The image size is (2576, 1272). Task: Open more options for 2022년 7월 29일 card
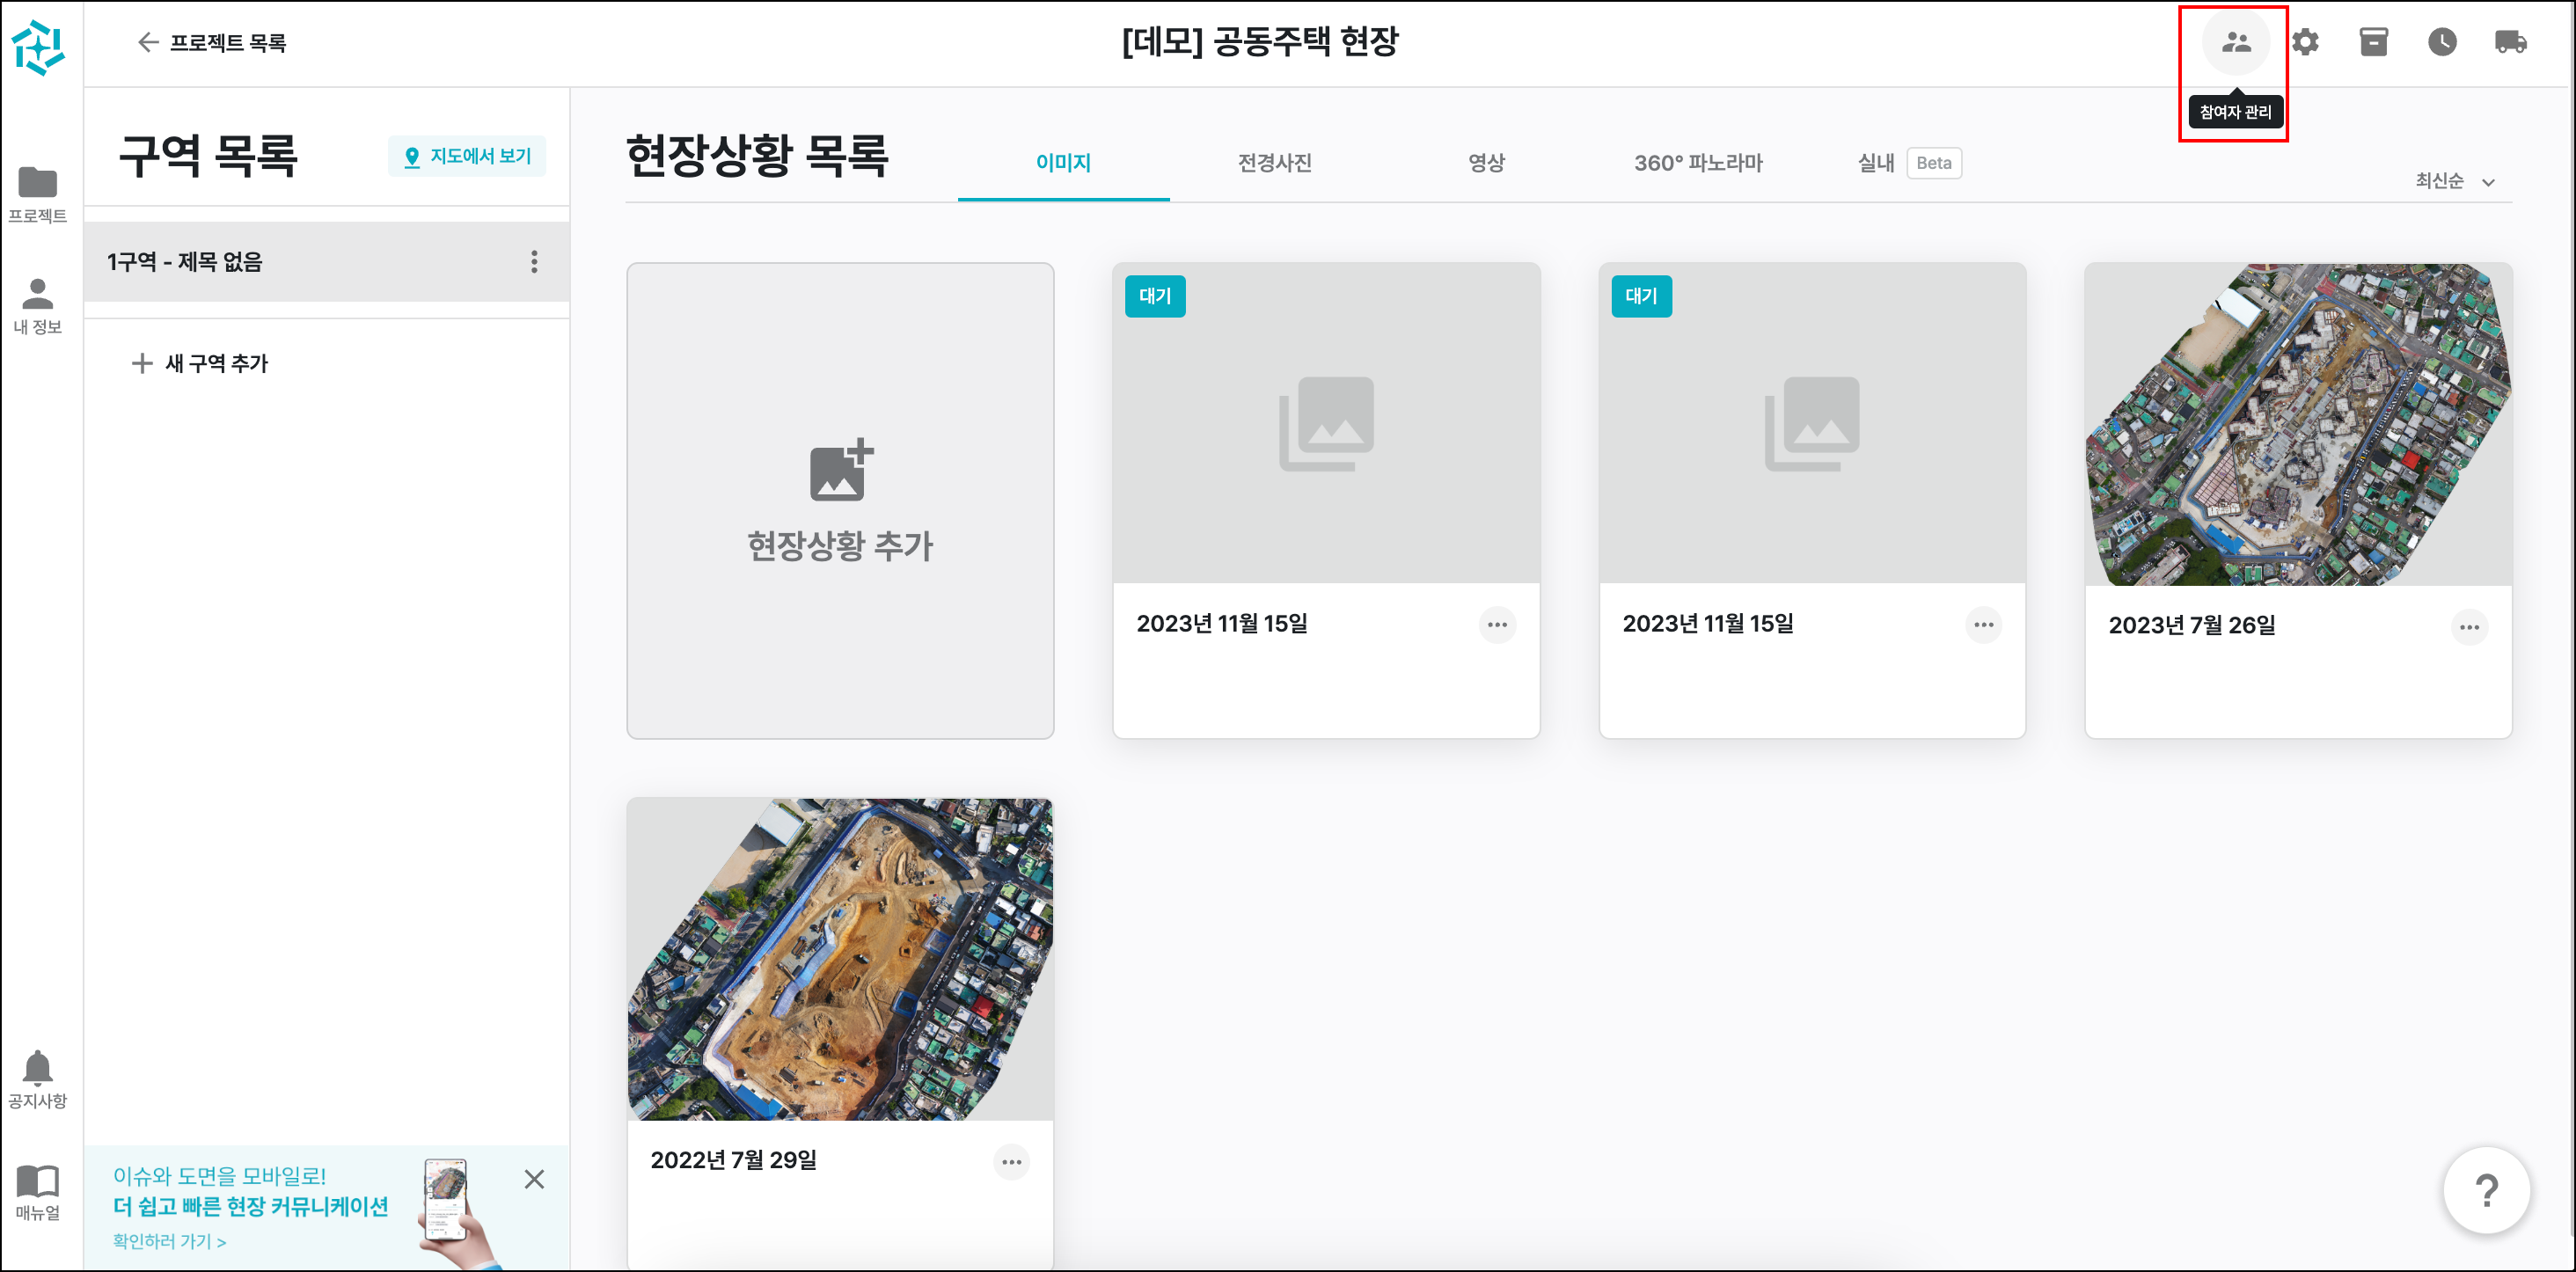1011,1162
